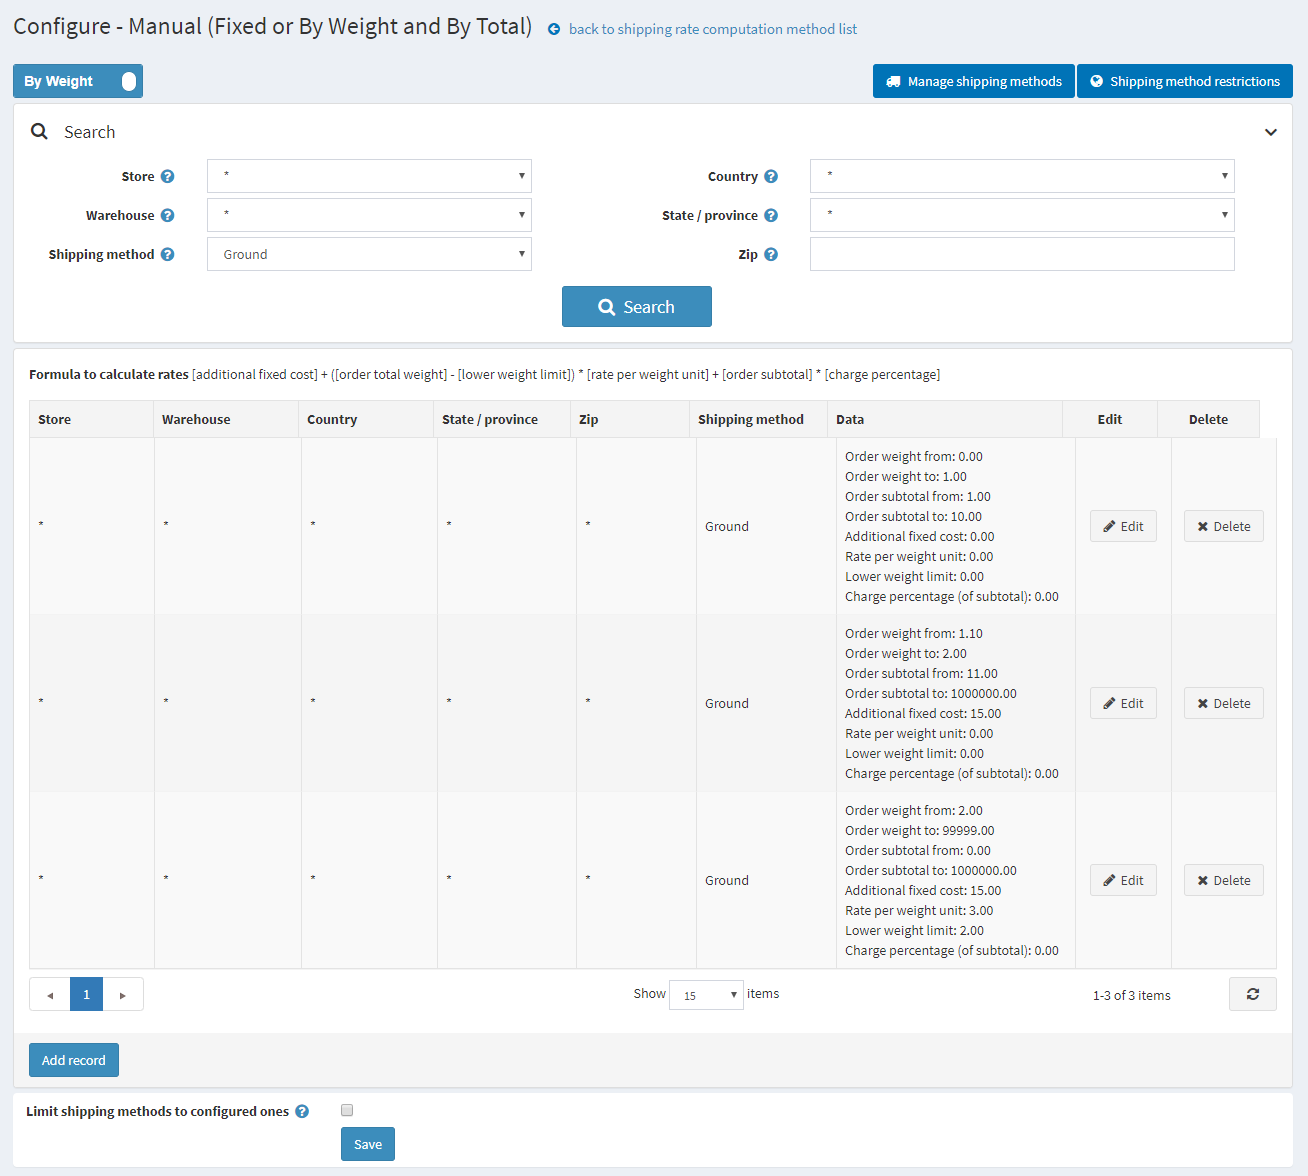Collapse the Search panel chevron
The width and height of the screenshot is (1308, 1176).
[1270, 132]
